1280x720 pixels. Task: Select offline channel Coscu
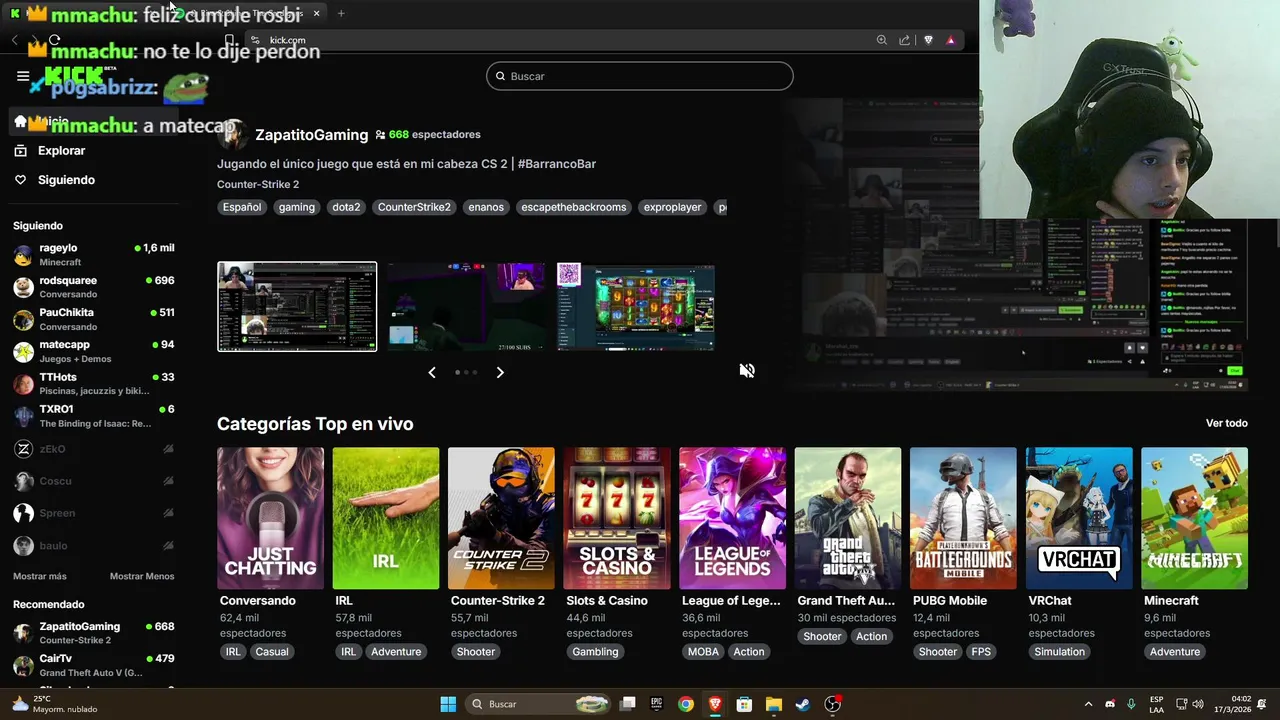coord(94,481)
